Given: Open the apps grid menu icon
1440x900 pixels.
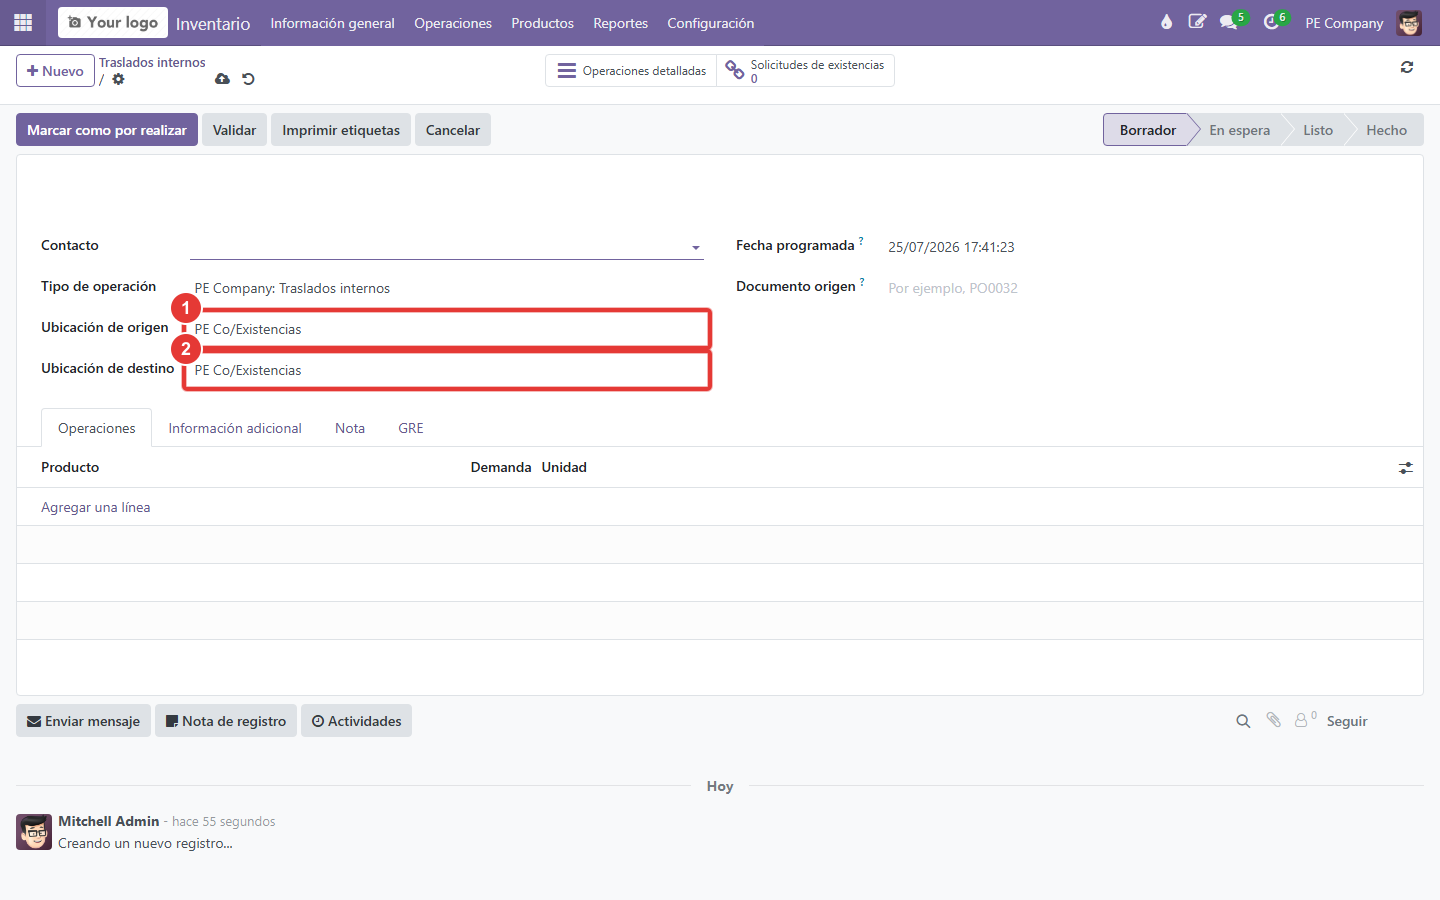Looking at the screenshot, I should [x=23, y=22].
